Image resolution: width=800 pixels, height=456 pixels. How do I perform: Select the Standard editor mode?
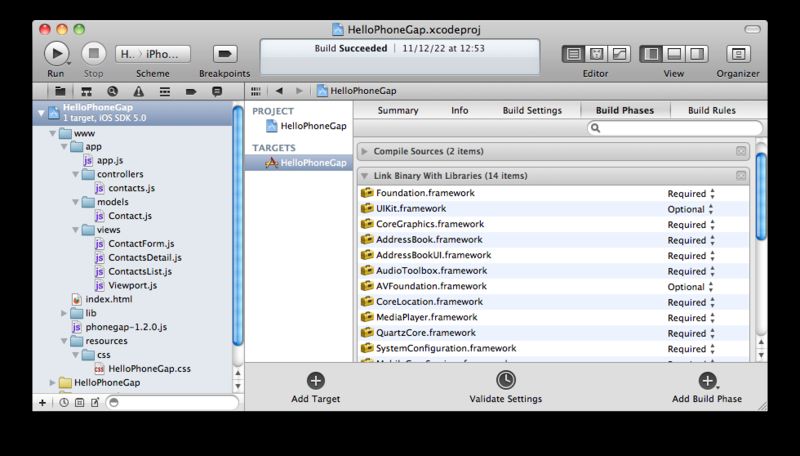click(x=573, y=54)
